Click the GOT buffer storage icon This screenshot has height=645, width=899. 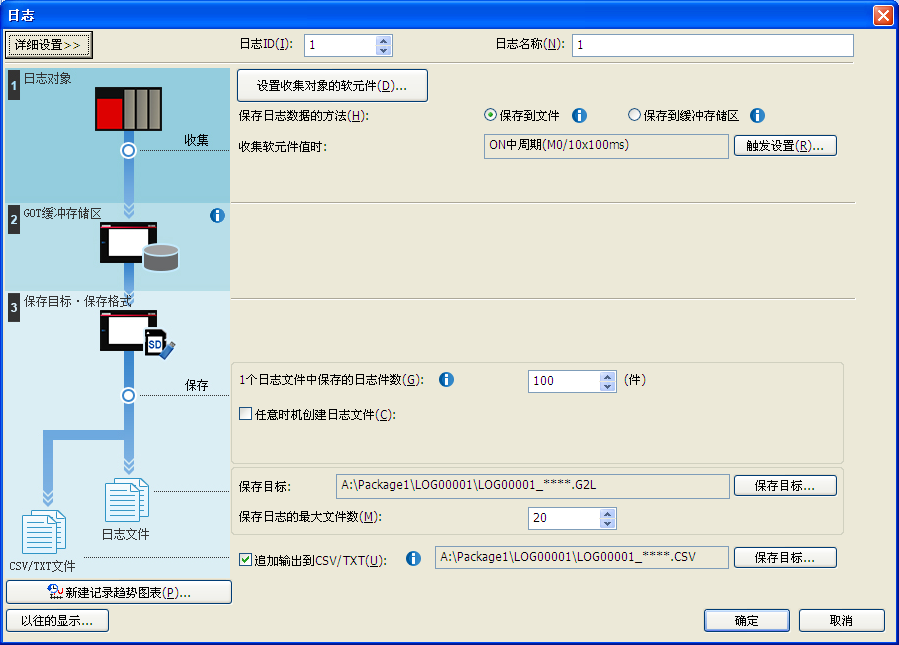pyautogui.click(x=138, y=245)
